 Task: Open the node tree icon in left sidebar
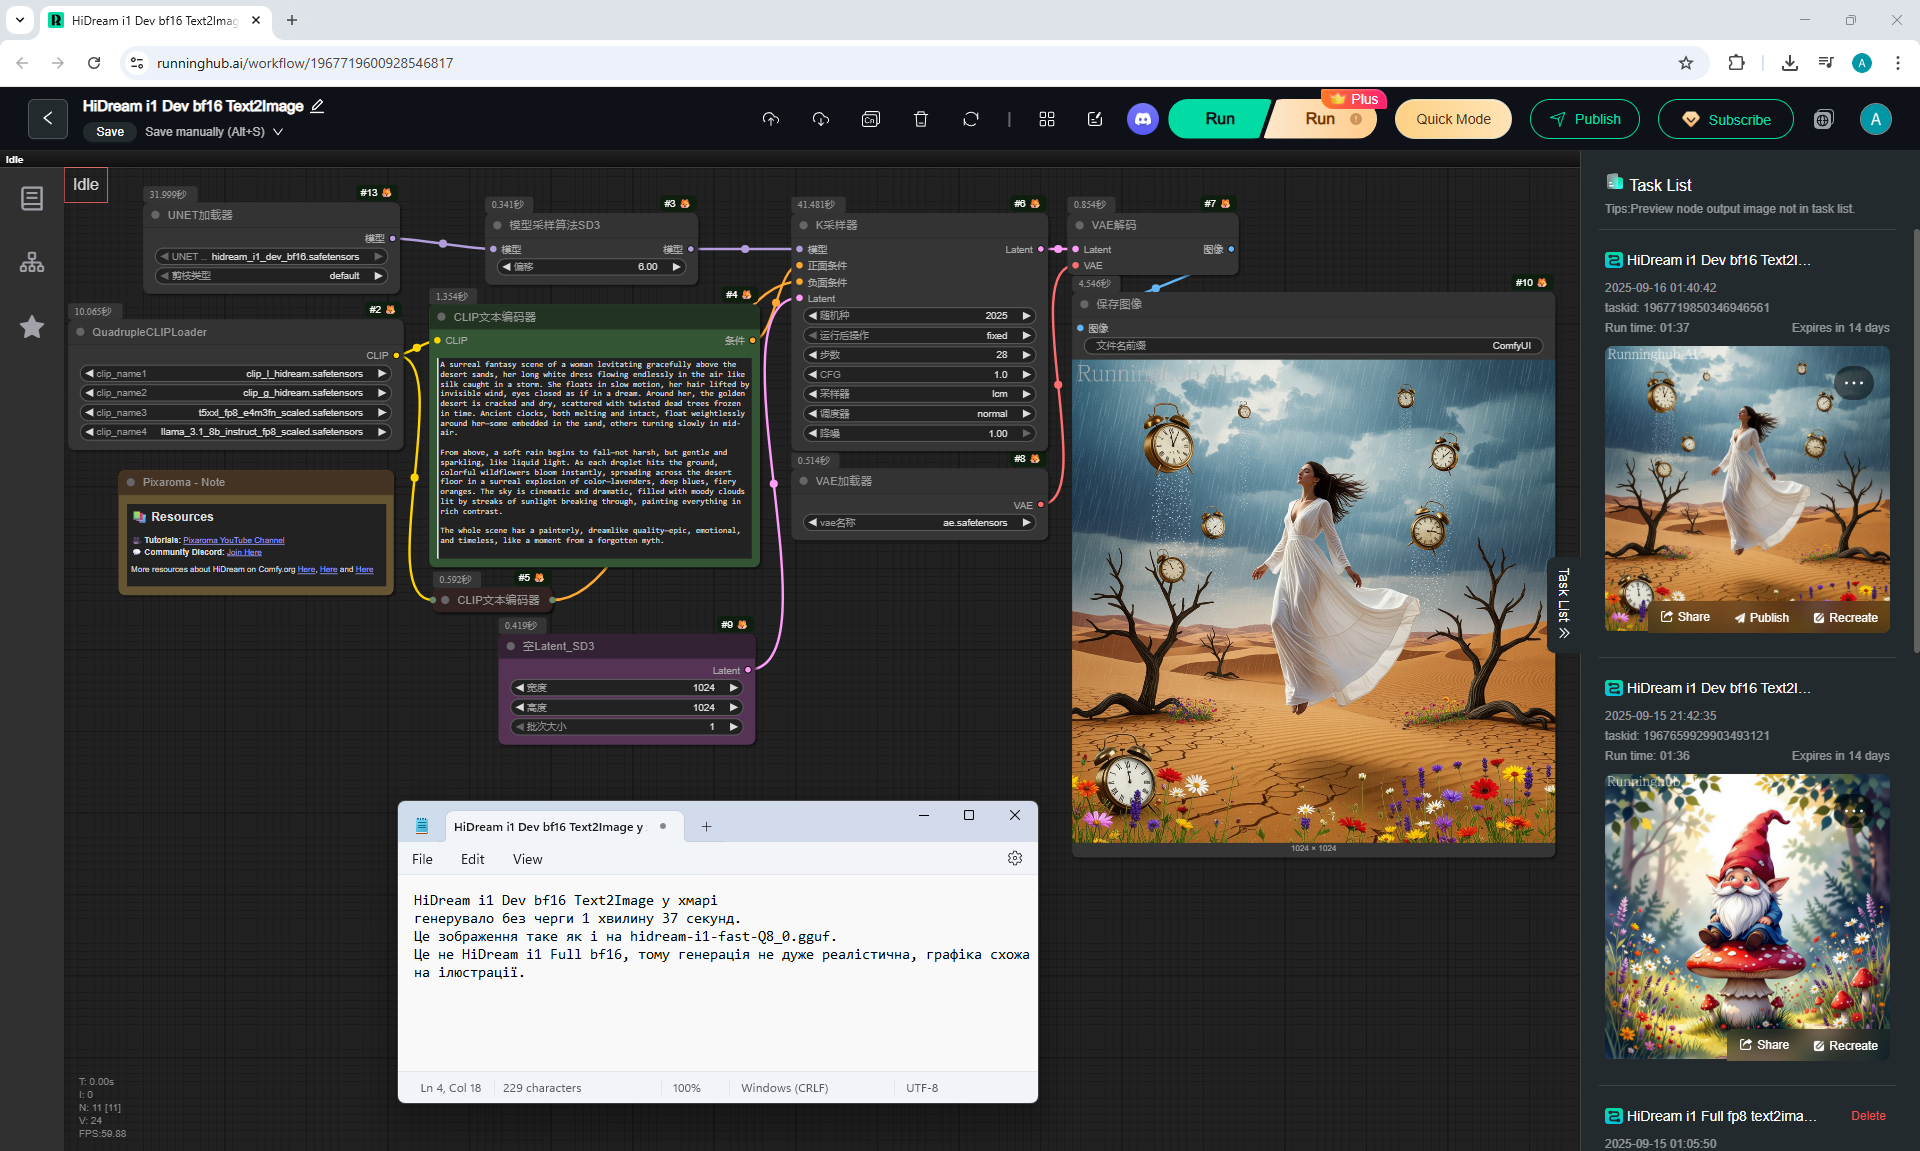[32, 262]
